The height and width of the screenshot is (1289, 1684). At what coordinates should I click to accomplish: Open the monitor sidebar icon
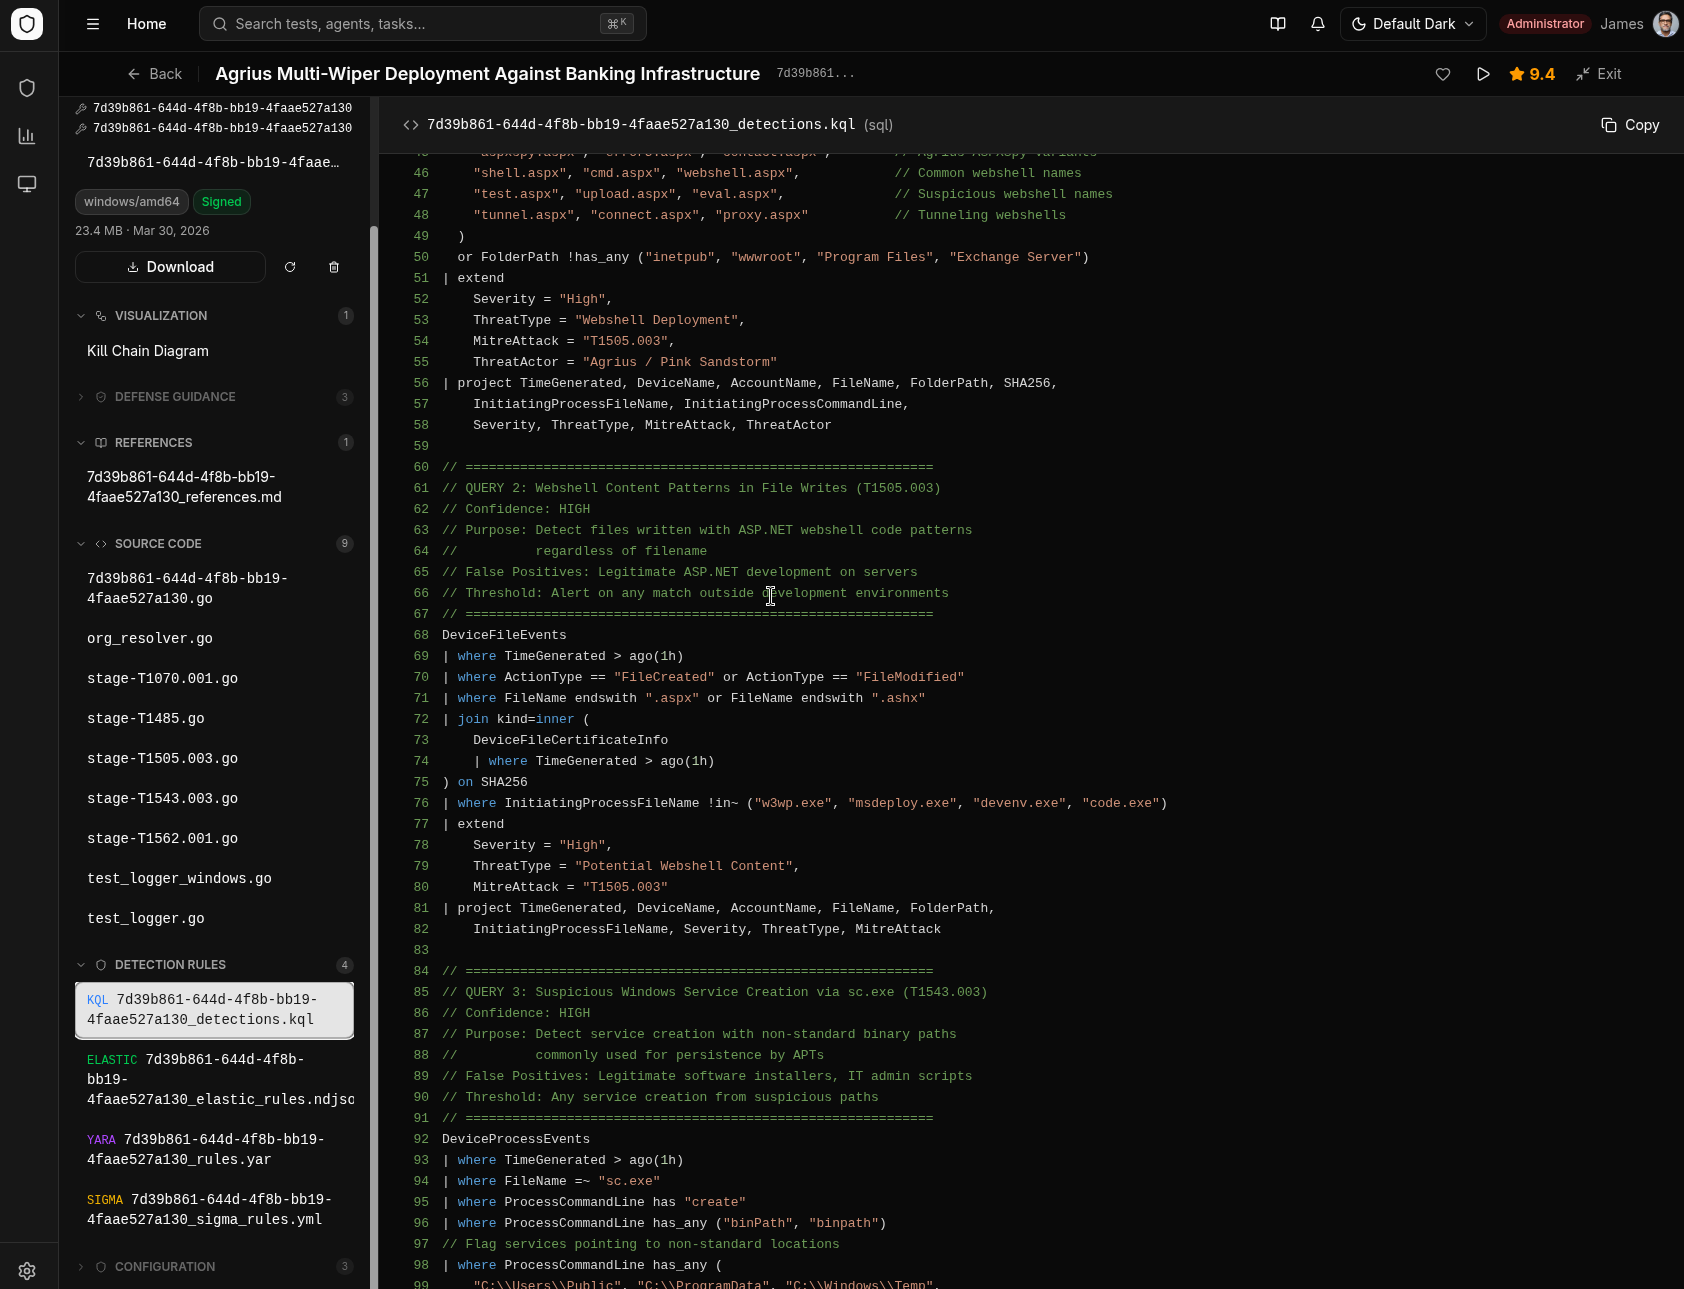tap(27, 184)
